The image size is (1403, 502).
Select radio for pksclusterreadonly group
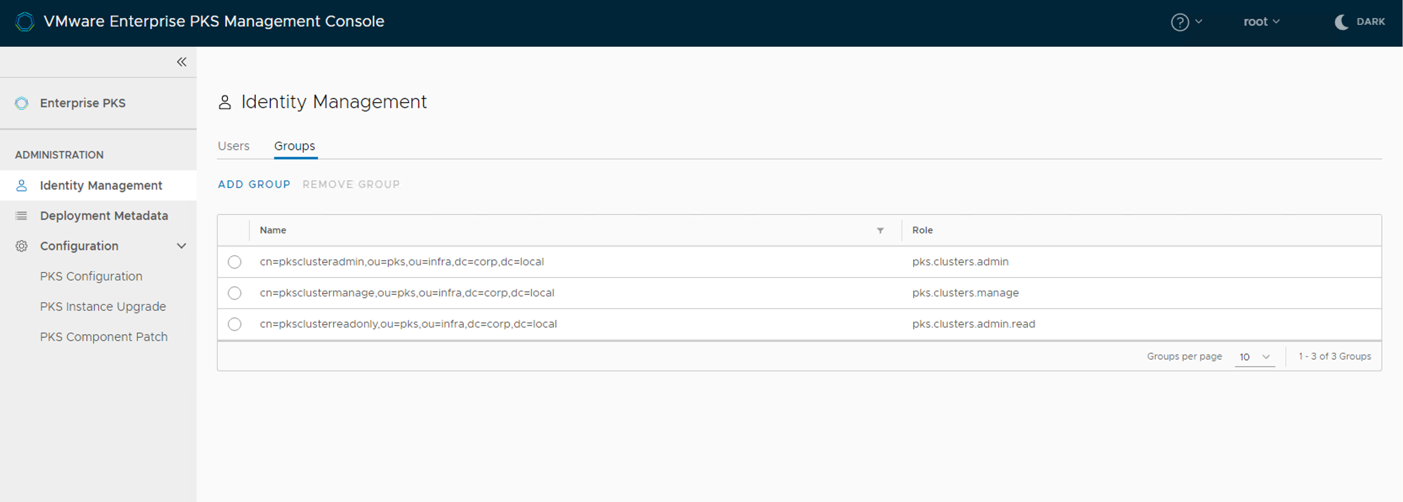click(234, 324)
